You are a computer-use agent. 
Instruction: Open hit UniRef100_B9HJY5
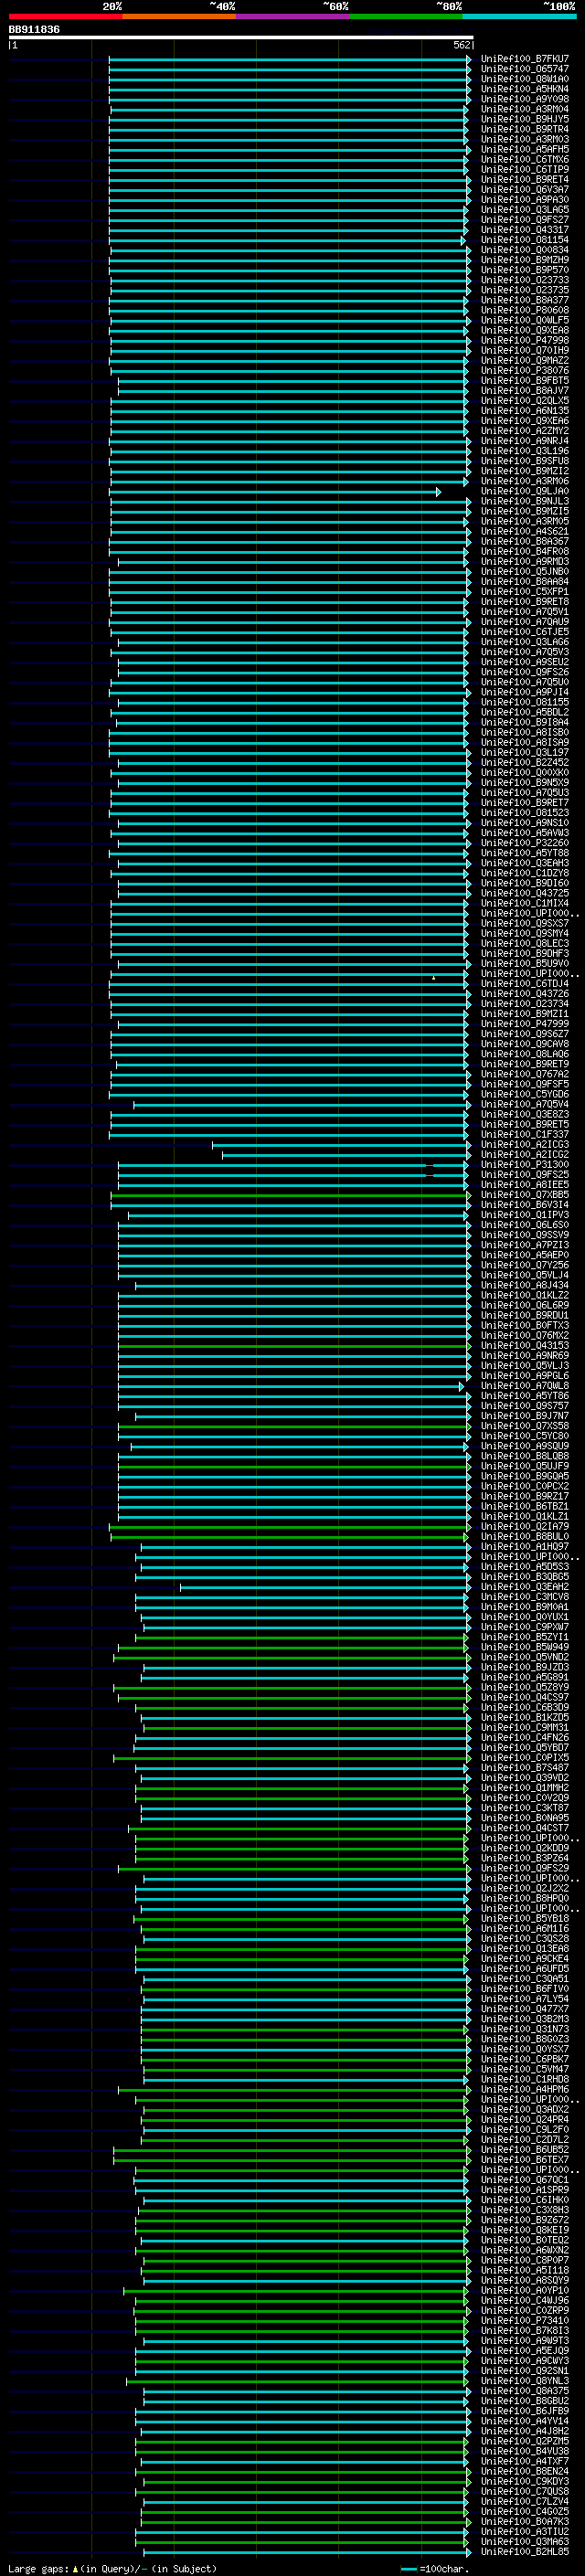(x=524, y=119)
